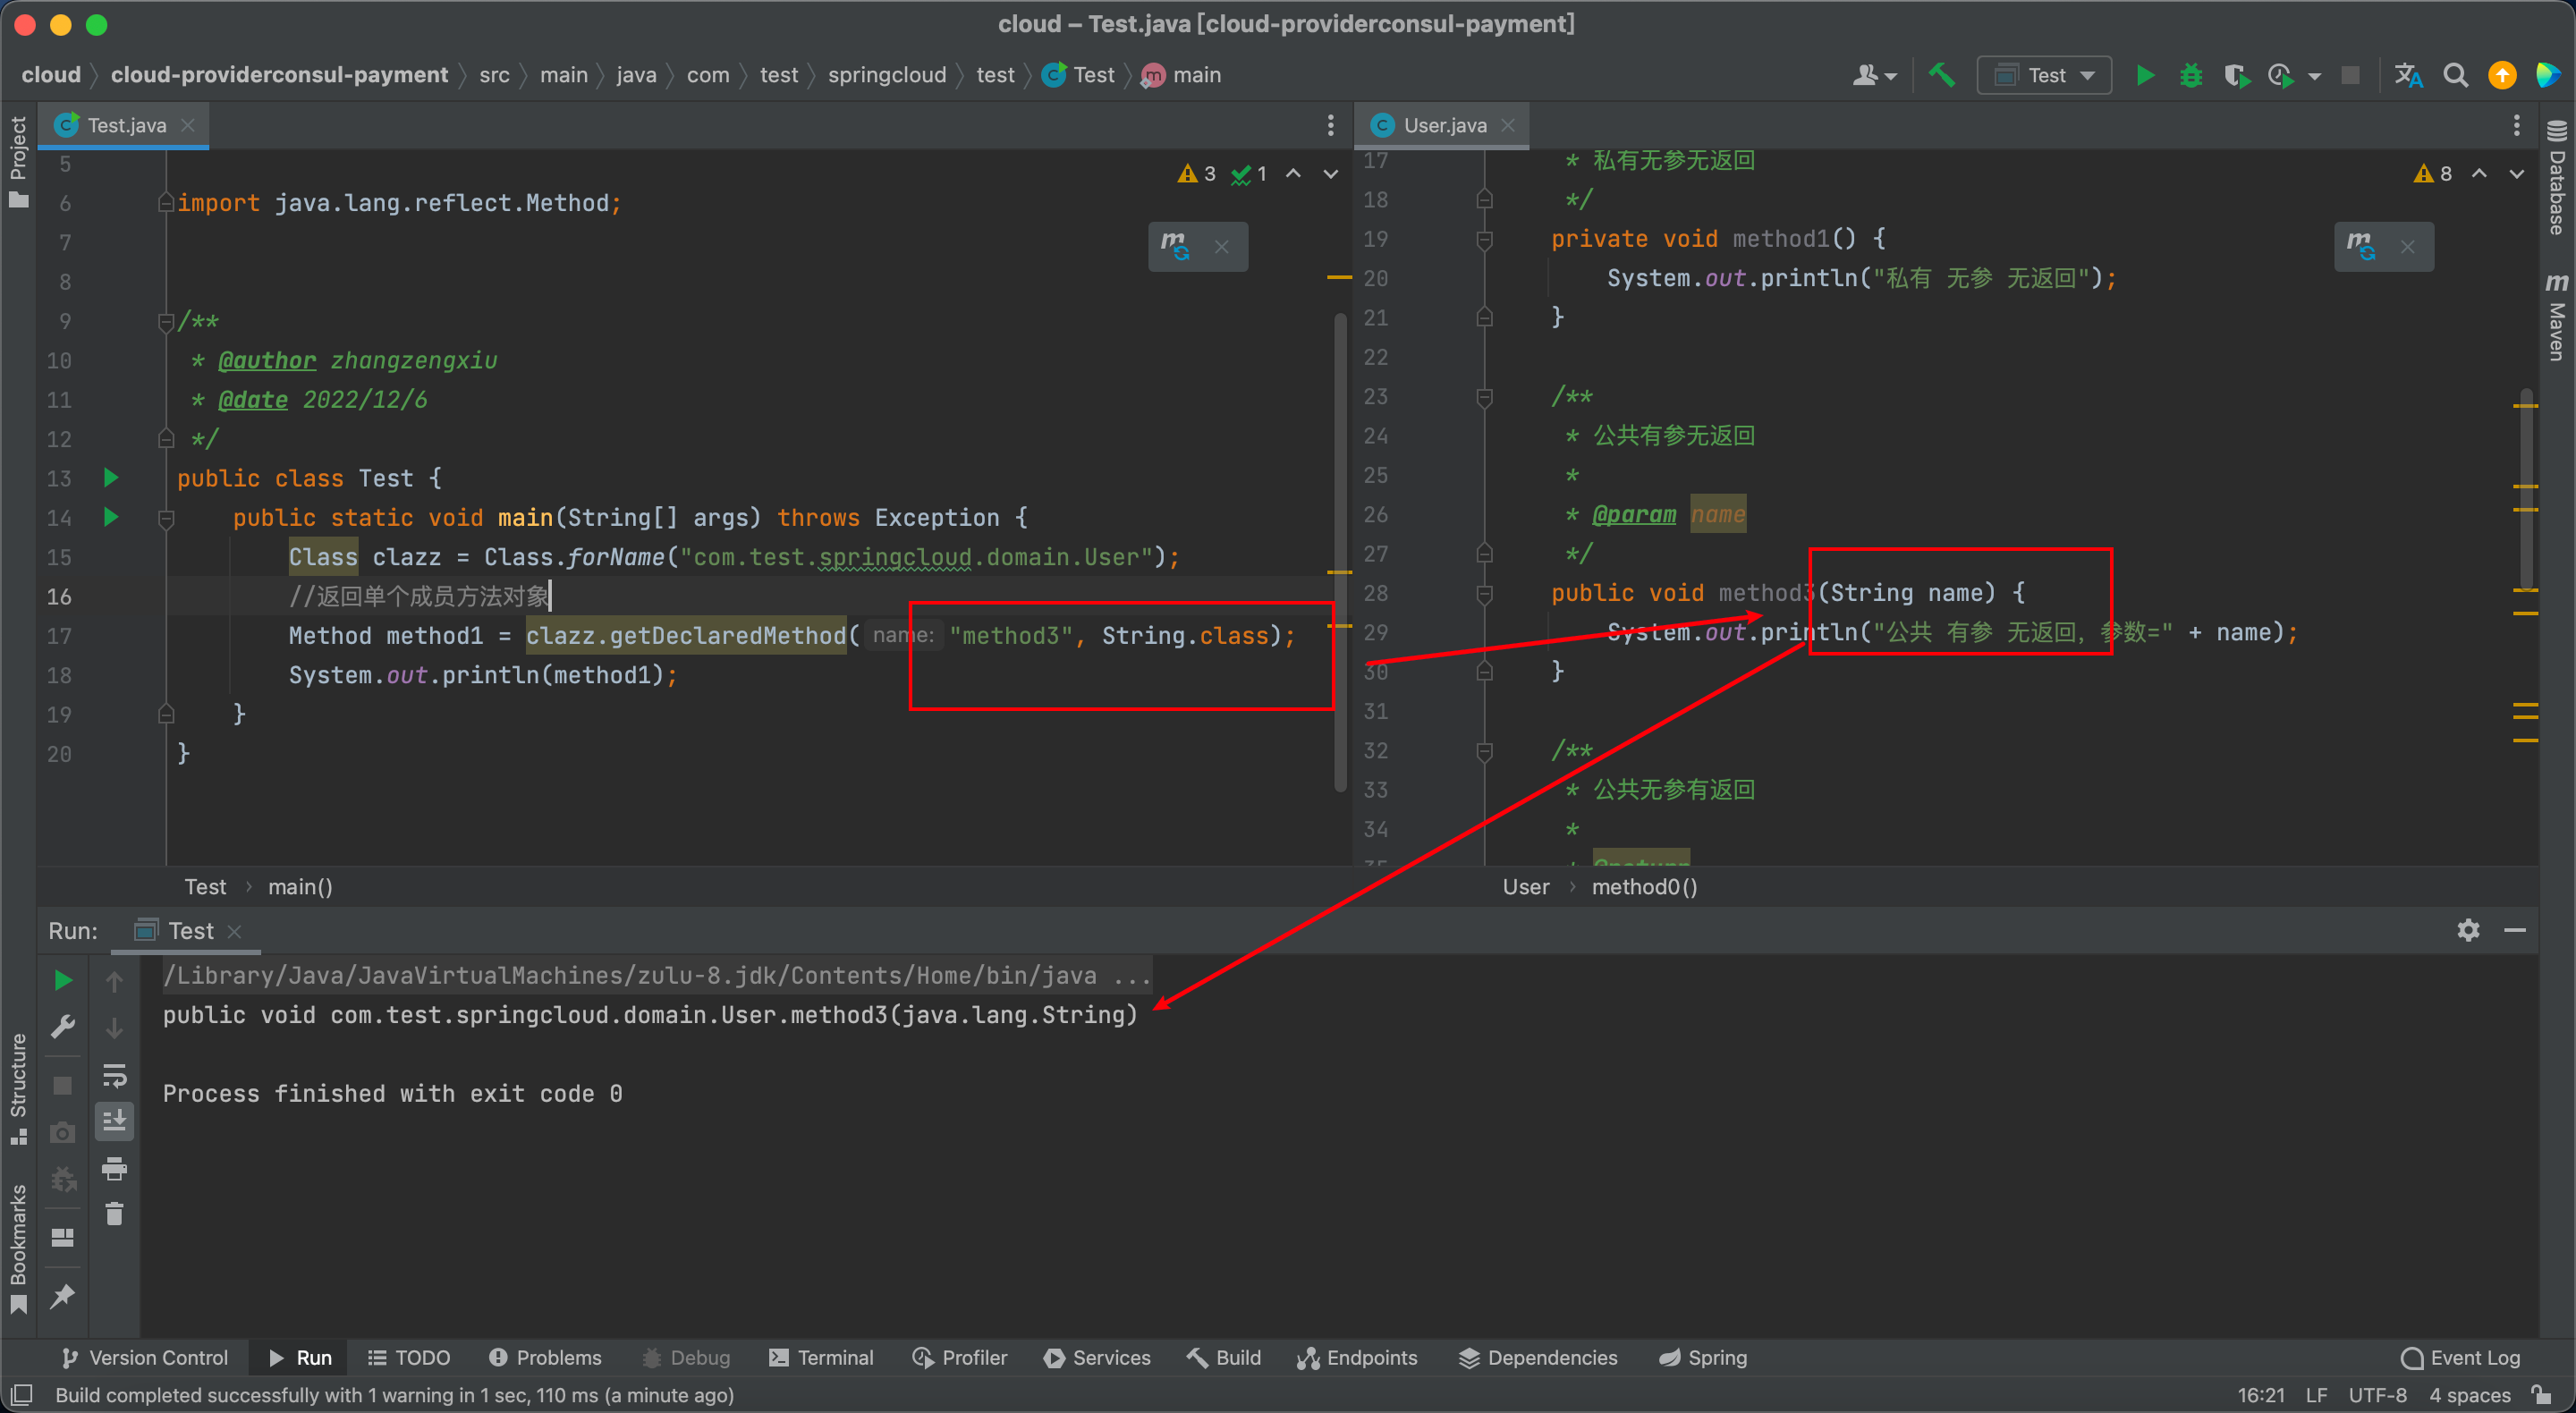Open the profiler run icon in toolbar

click(2280, 75)
